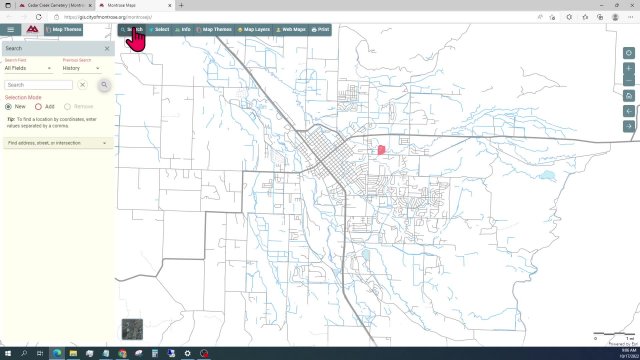Run search with the magnifier button
The width and height of the screenshot is (640, 360).
click(104, 85)
